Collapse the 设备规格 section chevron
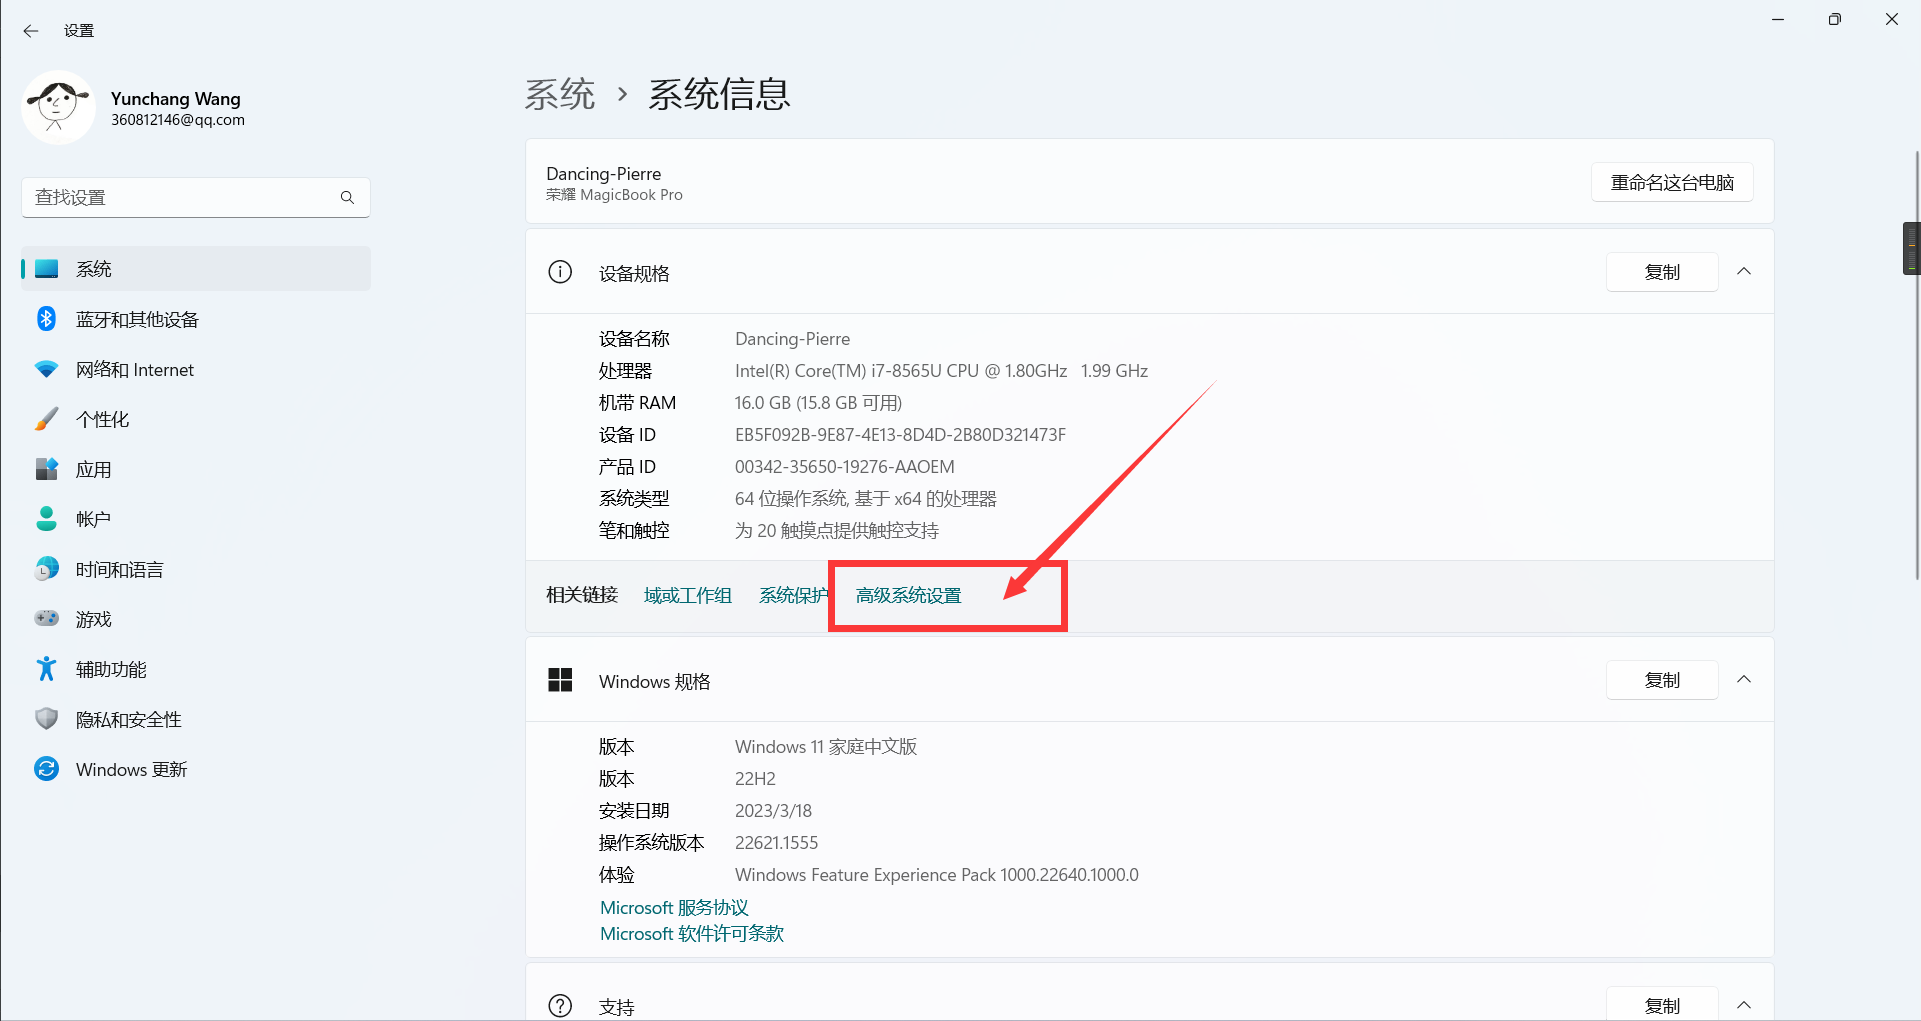Image resolution: width=1921 pixels, height=1021 pixels. tap(1744, 272)
